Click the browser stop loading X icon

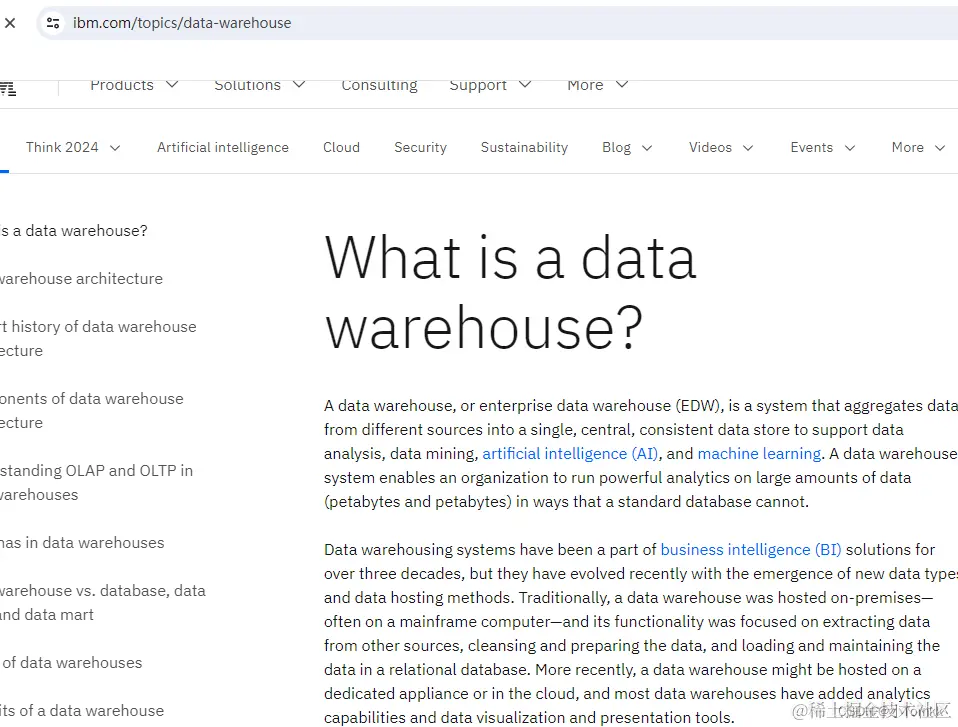click(x=10, y=23)
